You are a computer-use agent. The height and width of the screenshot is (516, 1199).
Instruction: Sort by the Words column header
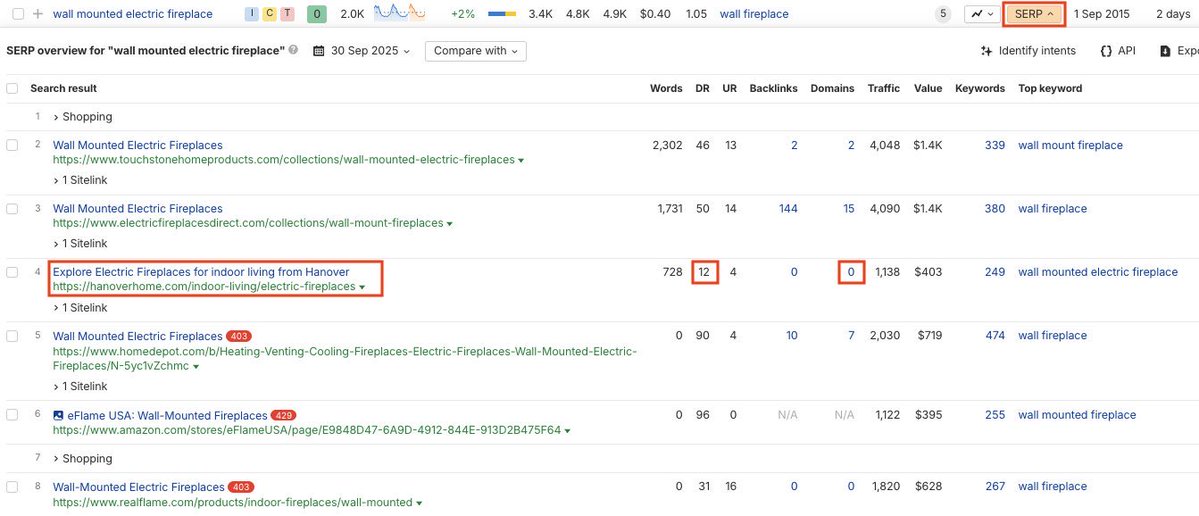coord(666,89)
